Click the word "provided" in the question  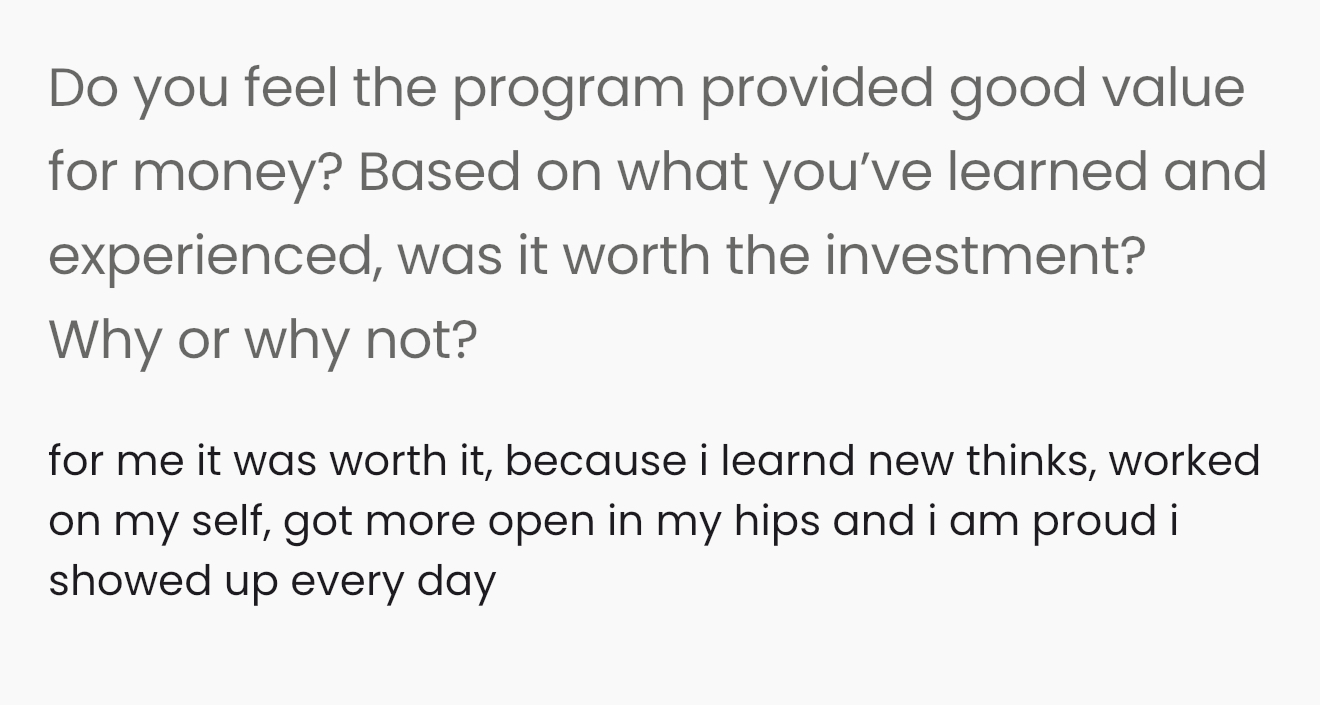coord(816,89)
